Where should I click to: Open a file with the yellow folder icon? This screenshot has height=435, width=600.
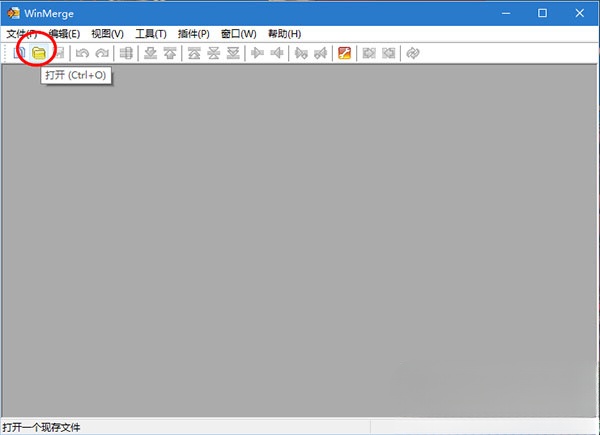pos(39,53)
